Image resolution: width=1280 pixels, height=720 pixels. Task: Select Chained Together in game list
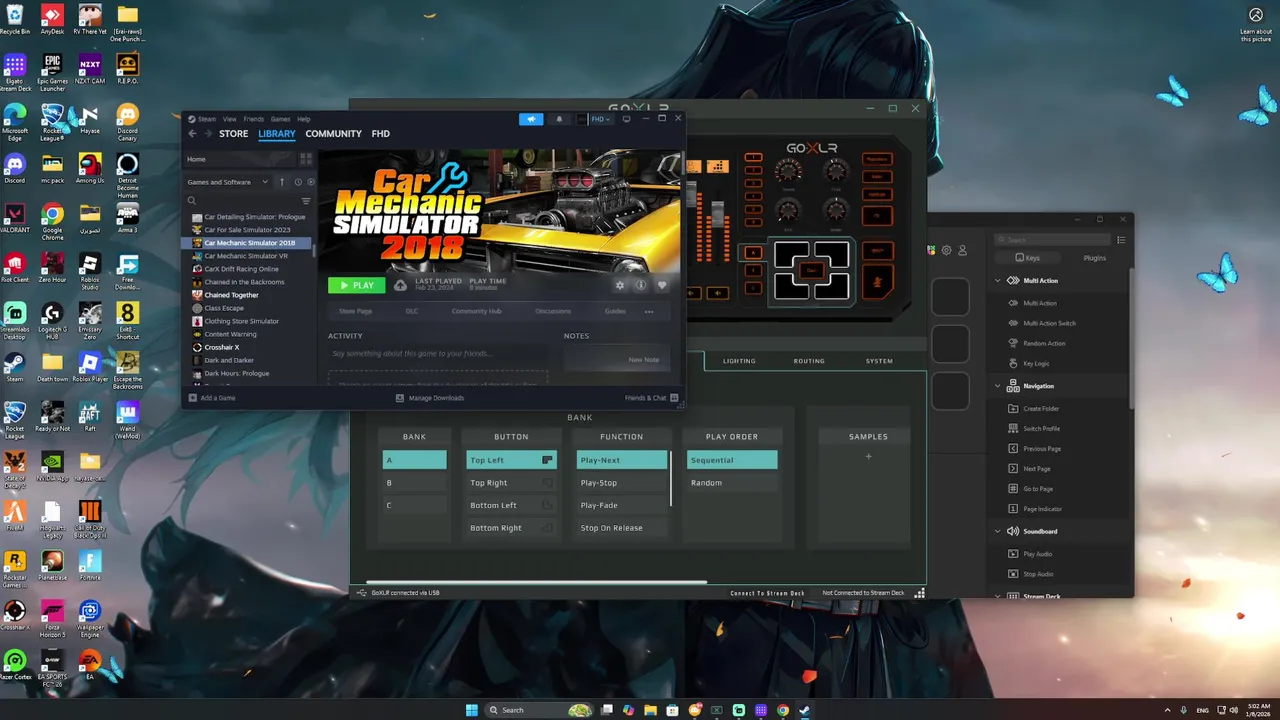pyautogui.click(x=231, y=295)
